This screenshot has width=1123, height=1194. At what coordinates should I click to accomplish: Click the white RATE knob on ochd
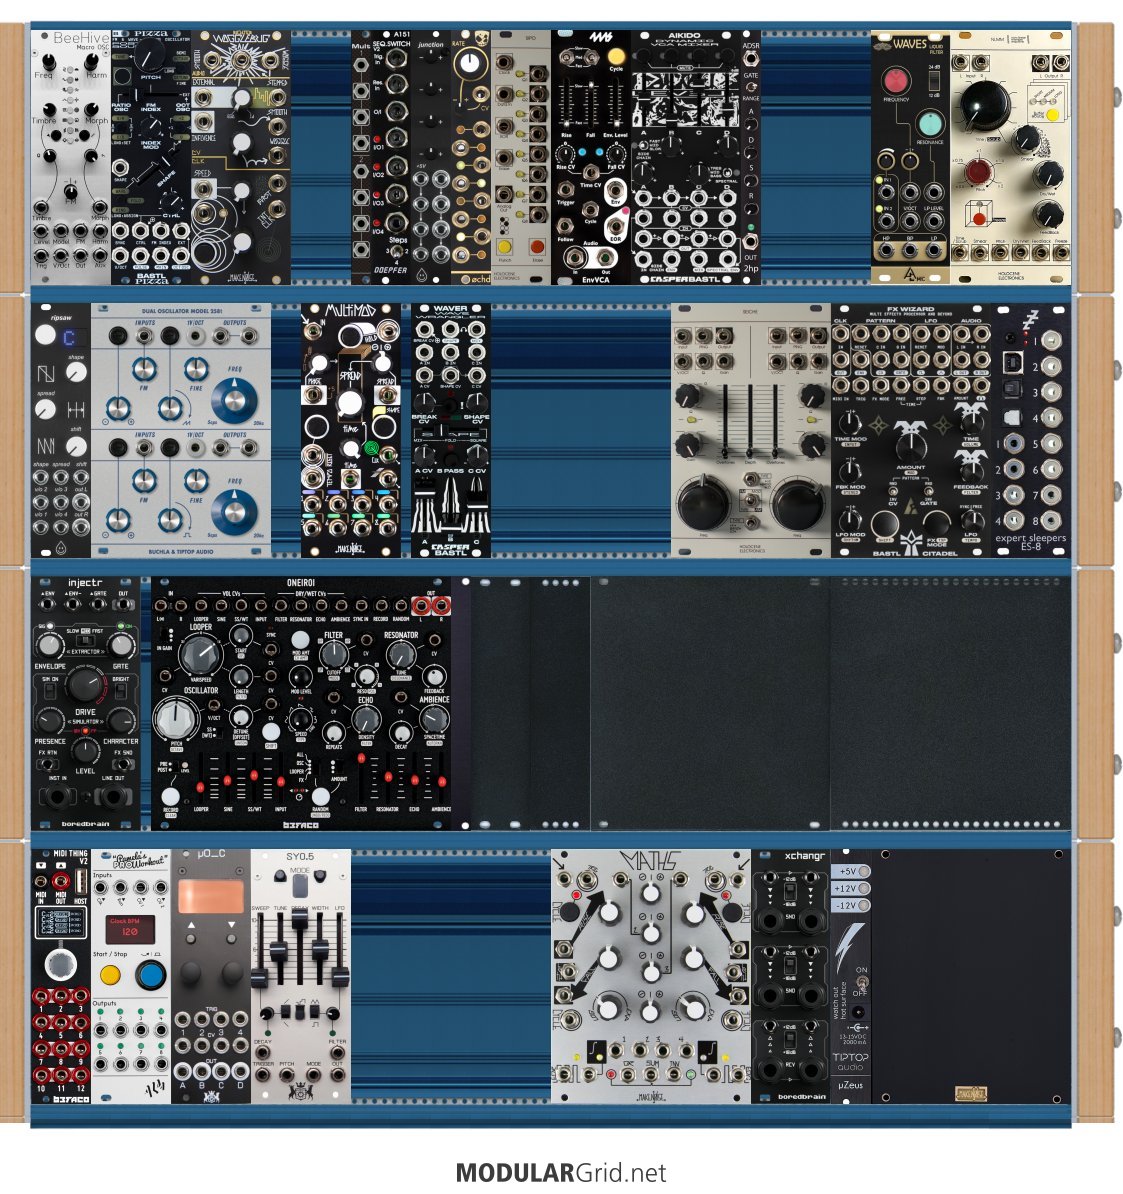(471, 63)
